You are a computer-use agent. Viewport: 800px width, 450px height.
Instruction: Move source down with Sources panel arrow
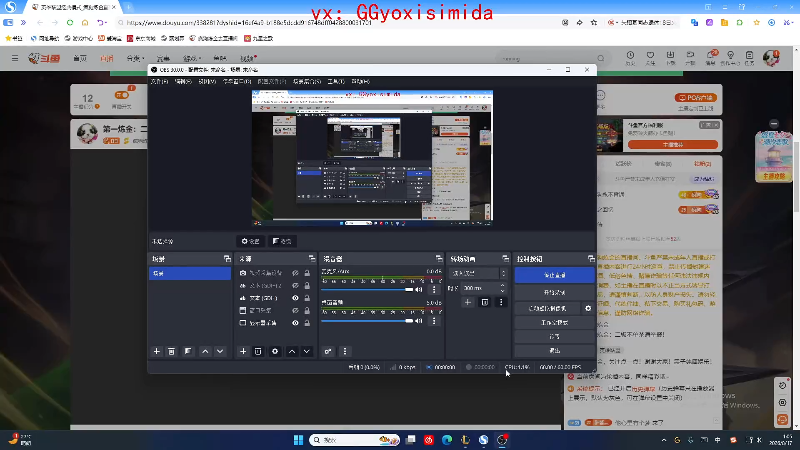[x=307, y=352]
